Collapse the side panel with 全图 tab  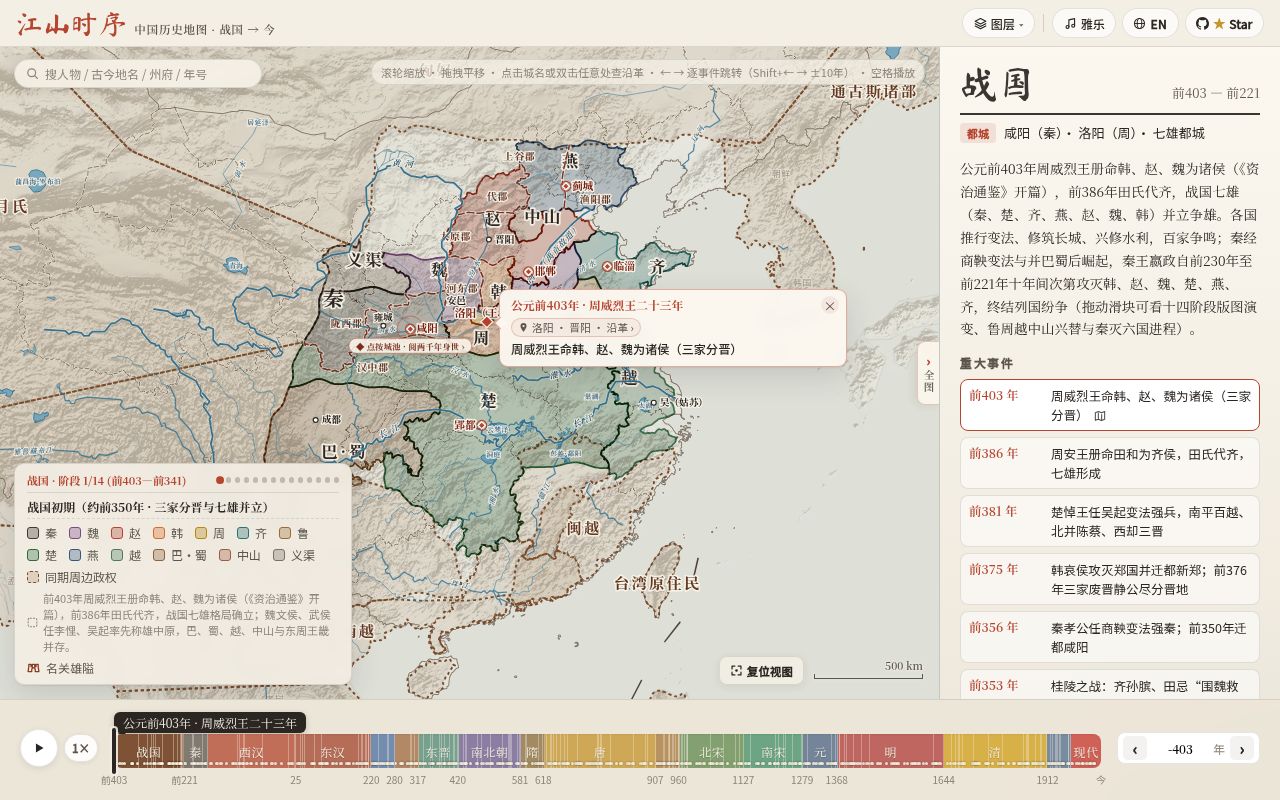(928, 373)
